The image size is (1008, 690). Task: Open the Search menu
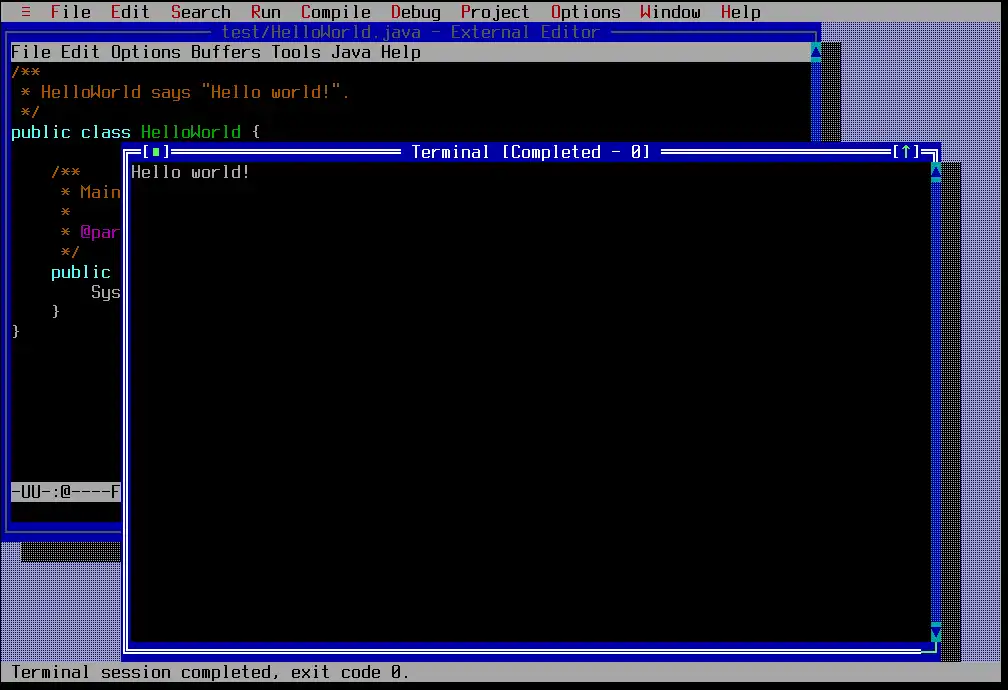tap(201, 12)
